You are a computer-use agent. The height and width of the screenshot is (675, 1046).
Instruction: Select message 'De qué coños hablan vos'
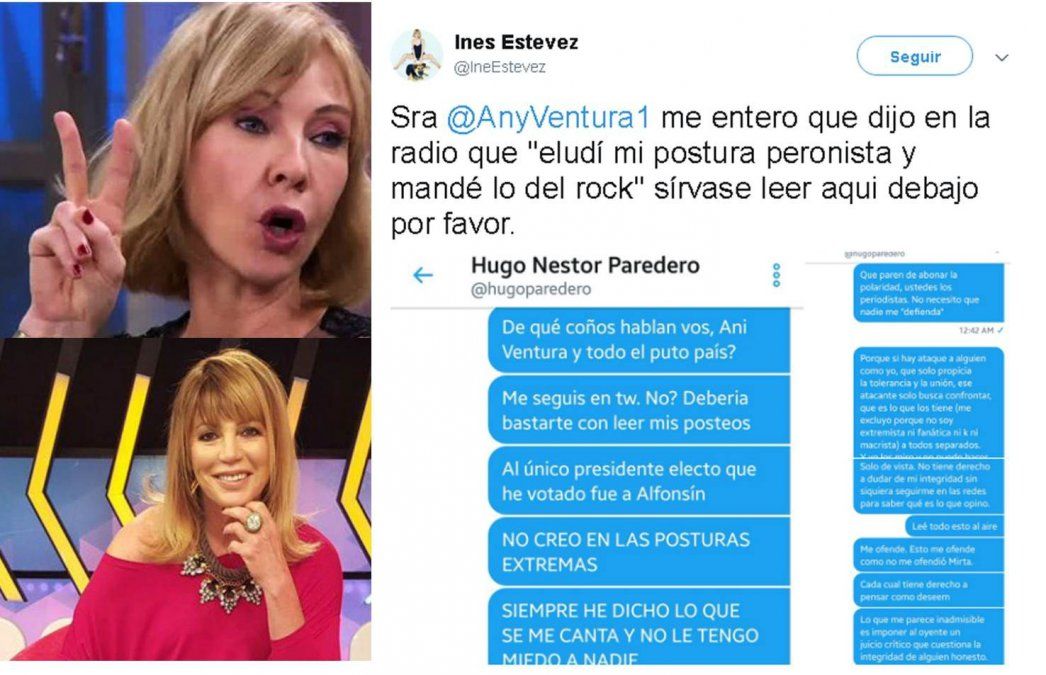tap(639, 340)
